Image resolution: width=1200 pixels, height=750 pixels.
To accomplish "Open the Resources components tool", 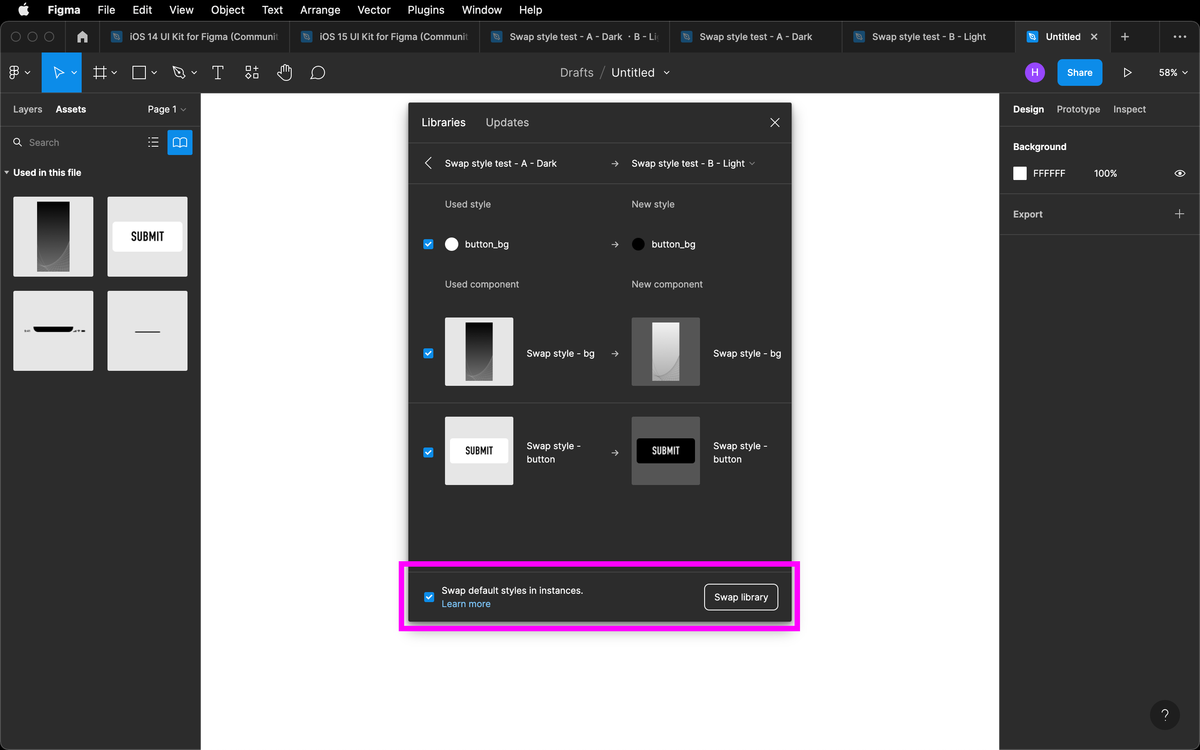I will pyautogui.click(x=251, y=73).
